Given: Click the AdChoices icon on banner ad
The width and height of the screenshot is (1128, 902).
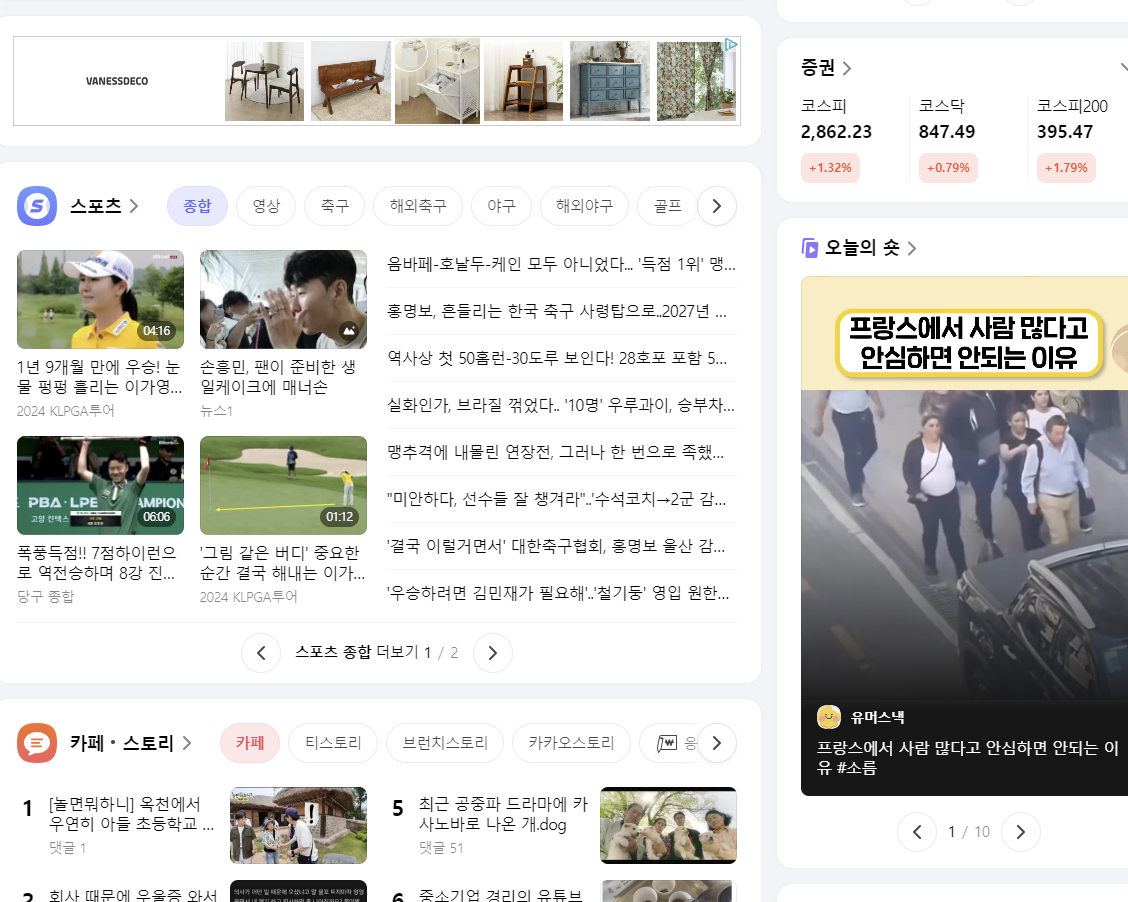Looking at the screenshot, I should pyautogui.click(x=731, y=45).
